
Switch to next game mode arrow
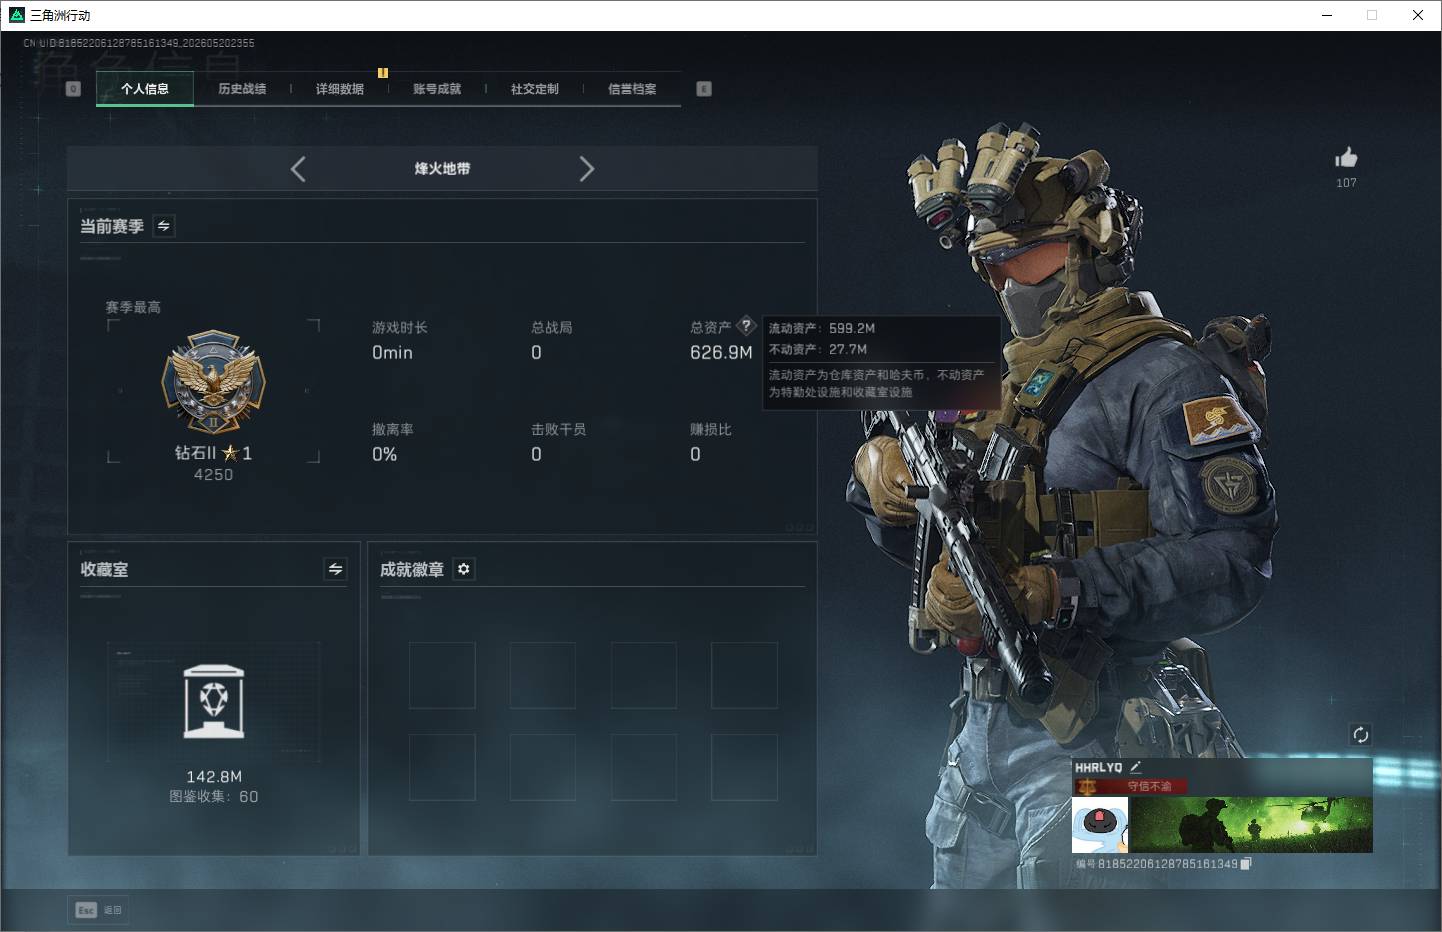(587, 169)
